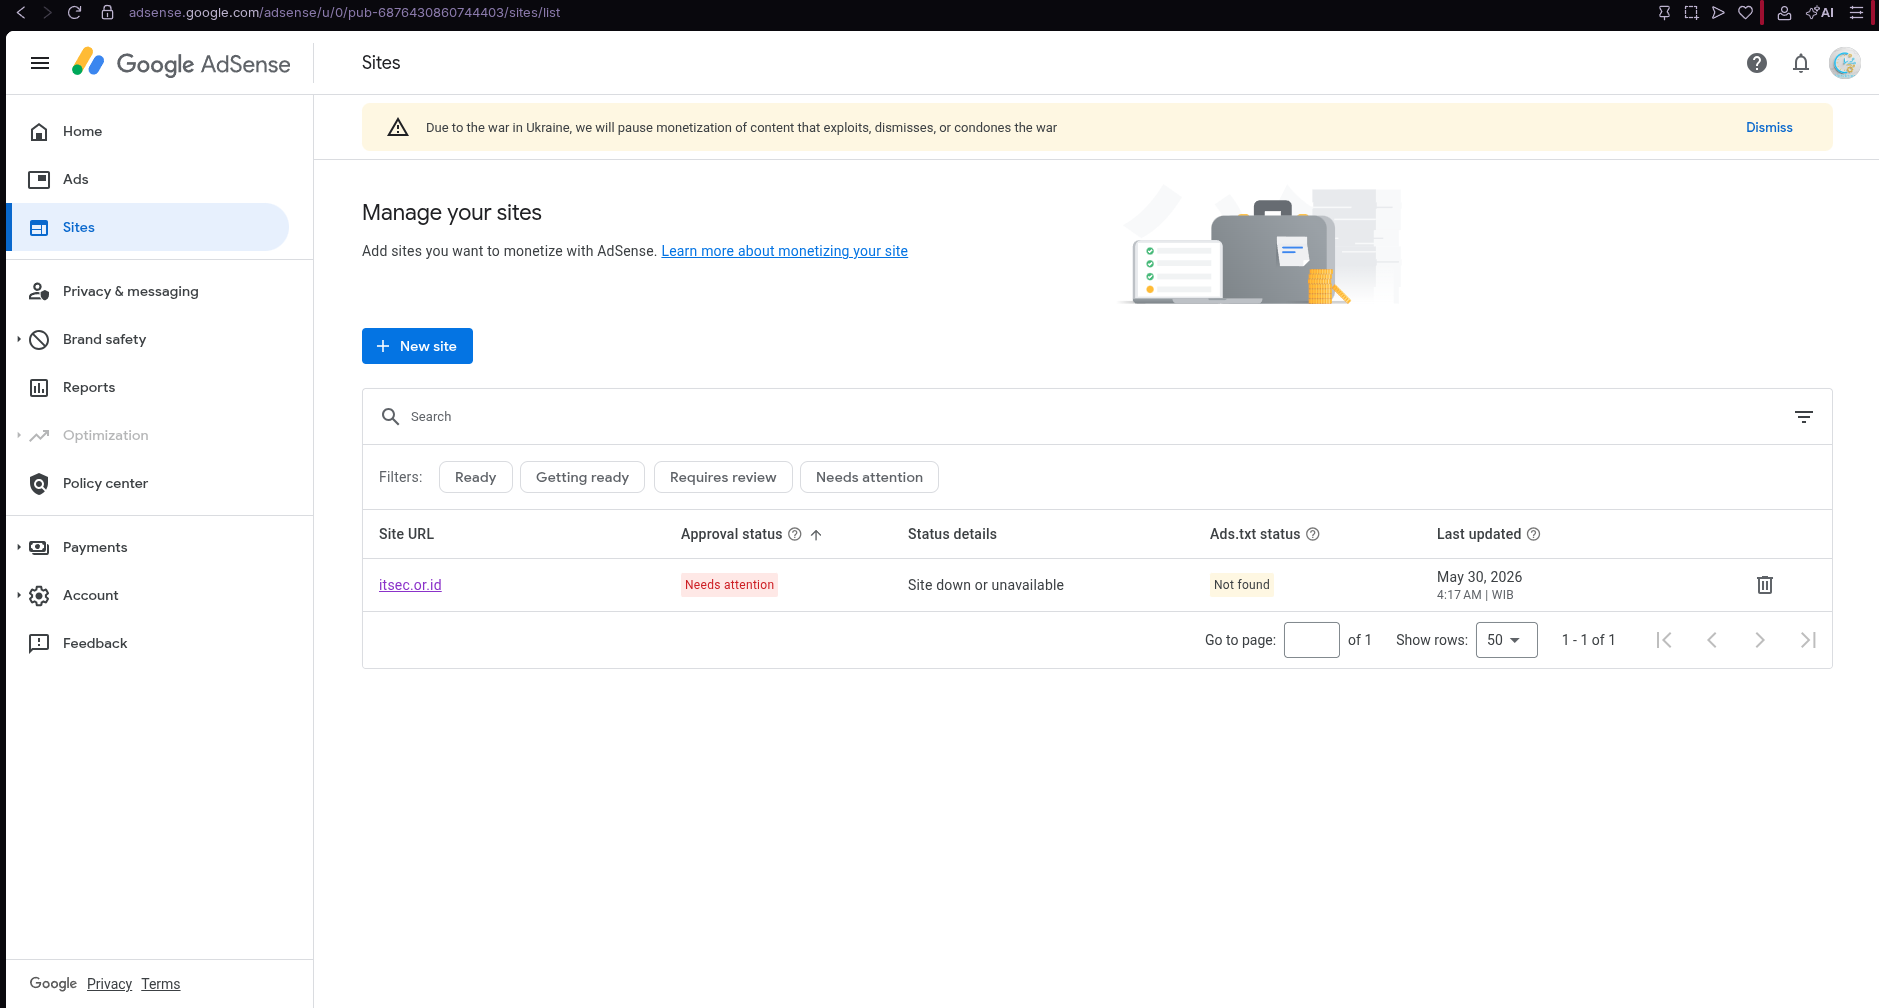Open the Show rows 50 dropdown
Screen dimensions: 1879x1008
[x=1506, y=640]
